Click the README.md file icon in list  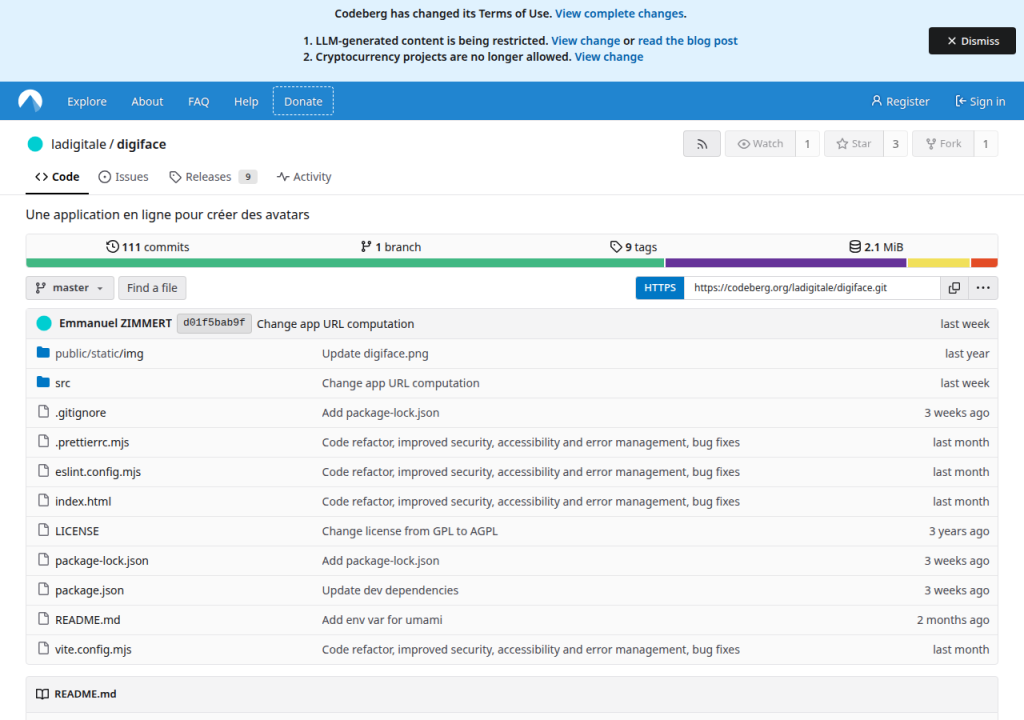click(x=43, y=619)
